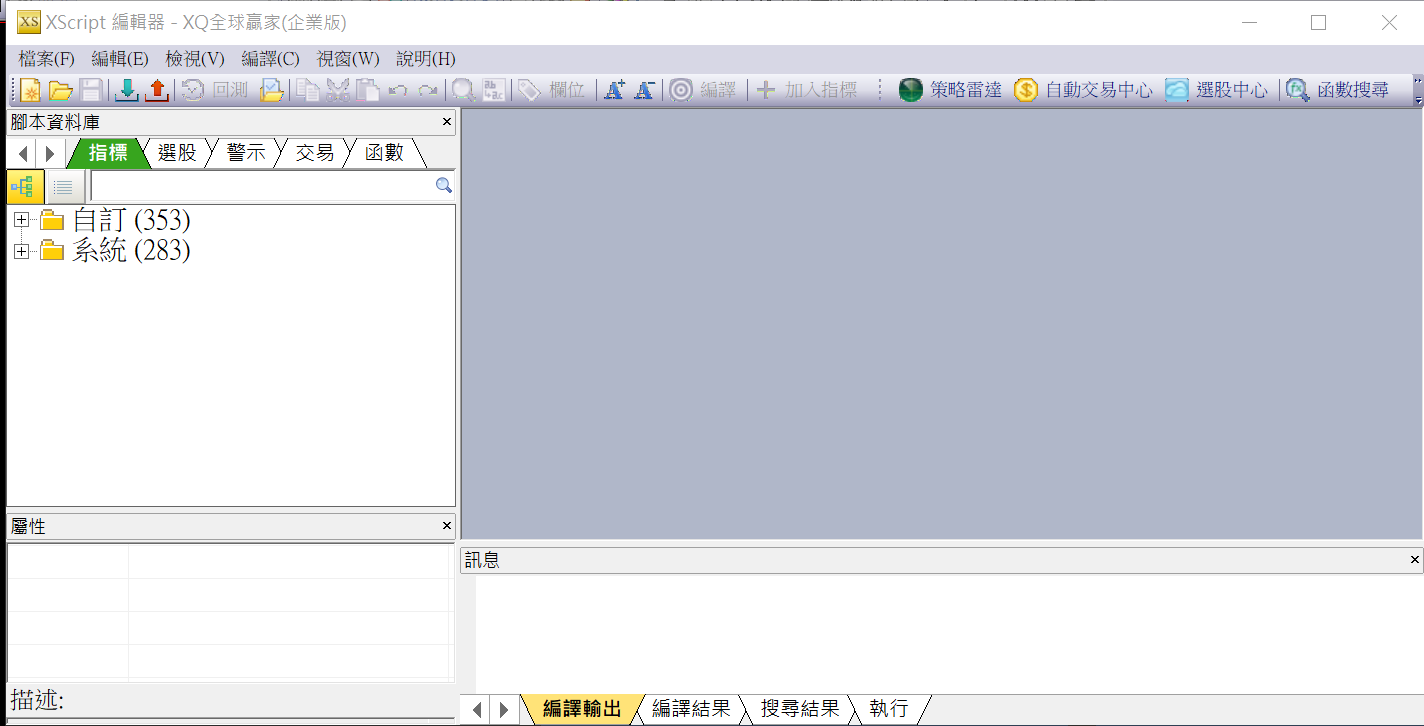
Task: Click the Find magnifier icon in toolbar
Action: (x=463, y=90)
